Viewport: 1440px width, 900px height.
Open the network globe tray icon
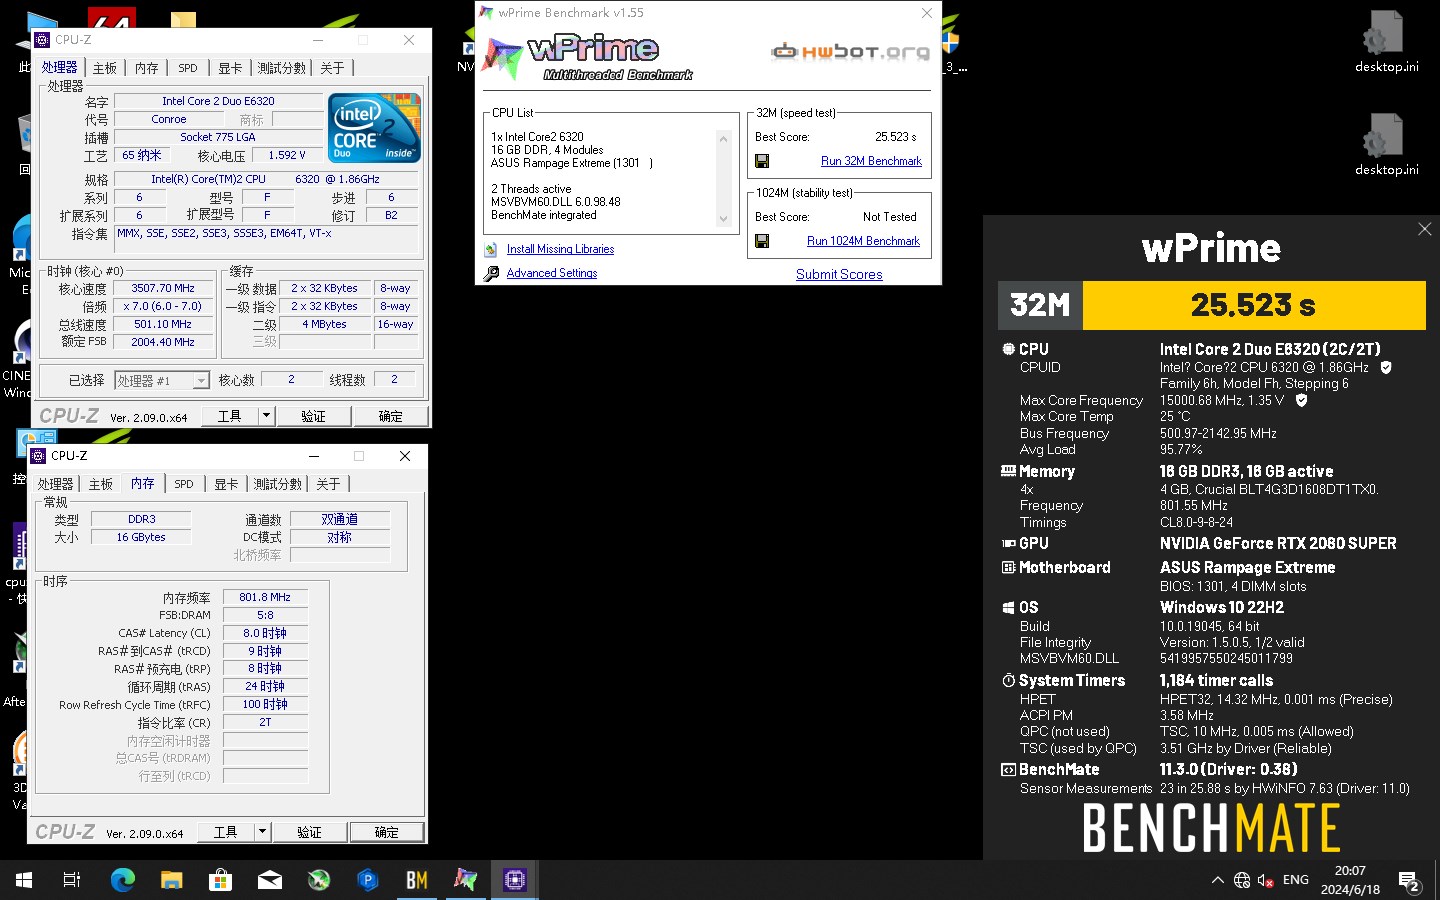tap(1242, 880)
